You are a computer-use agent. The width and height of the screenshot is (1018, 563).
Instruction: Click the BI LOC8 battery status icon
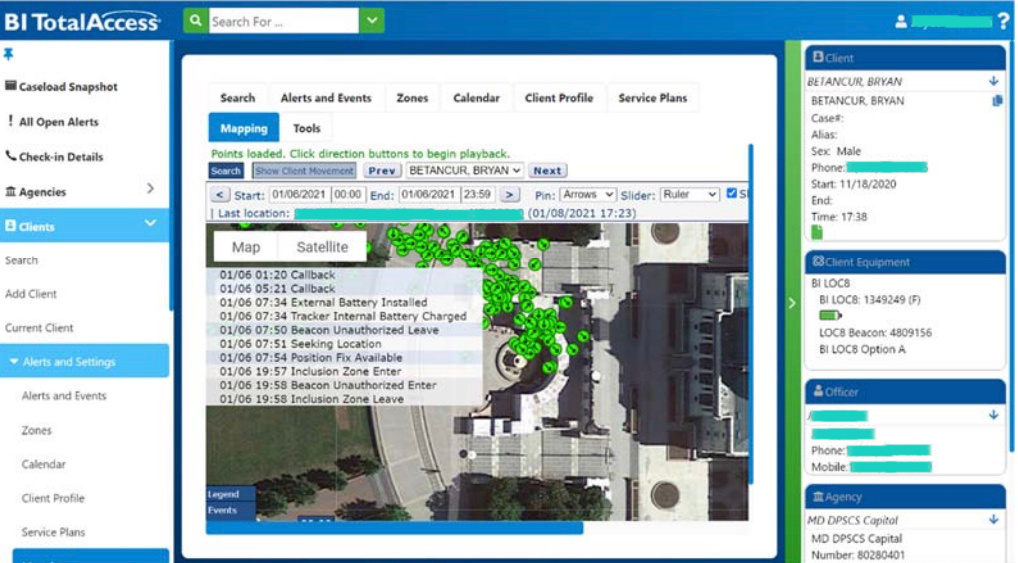point(830,316)
